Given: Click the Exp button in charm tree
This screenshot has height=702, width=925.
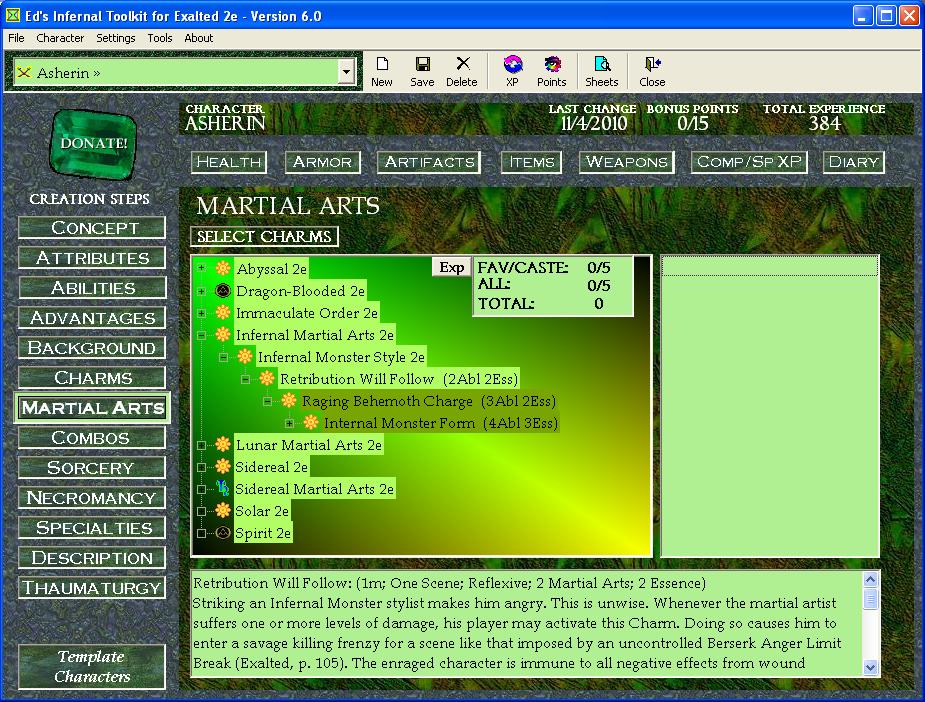Looking at the screenshot, I should pos(452,267).
